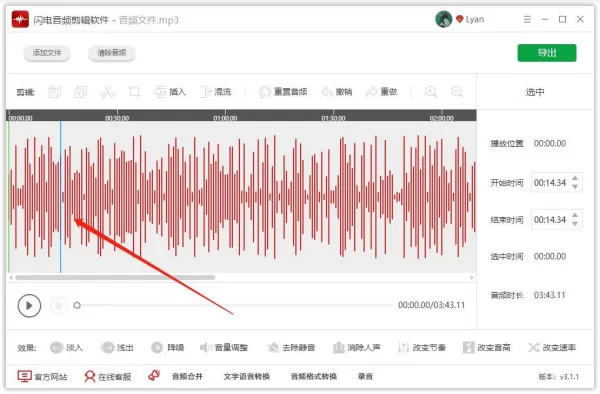The height and width of the screenshot is (394, 600).
Task: Click the 00:30.00 mark on the timeline ruler
Action: [117, 118]
